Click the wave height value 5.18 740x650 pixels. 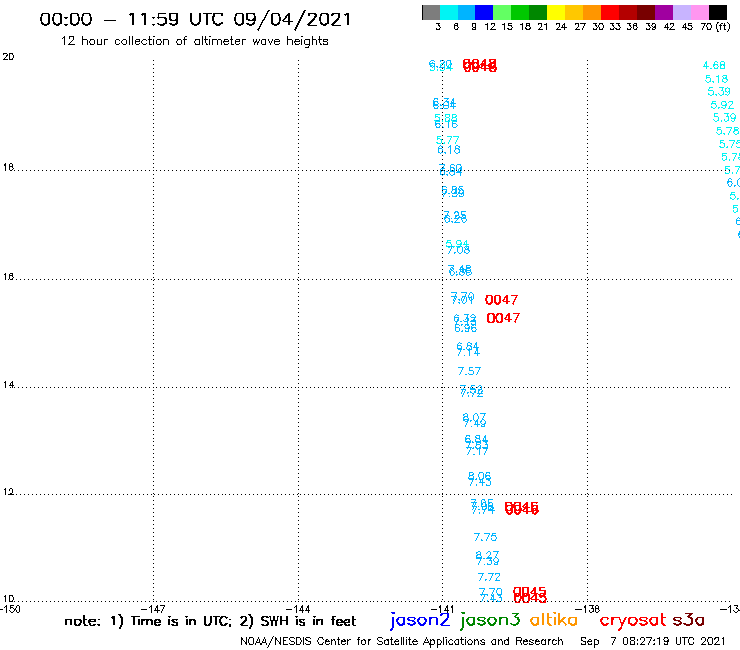(716, 79)
